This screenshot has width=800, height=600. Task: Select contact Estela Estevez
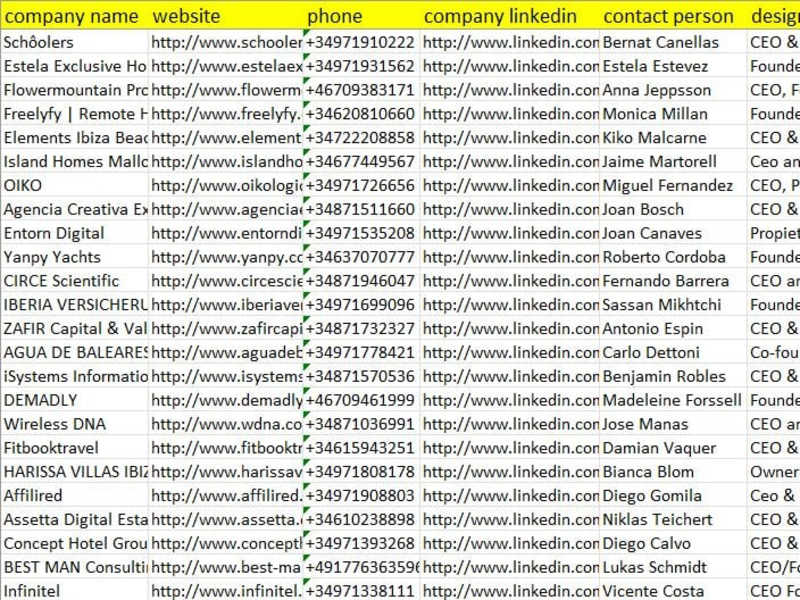pos(673,66)
